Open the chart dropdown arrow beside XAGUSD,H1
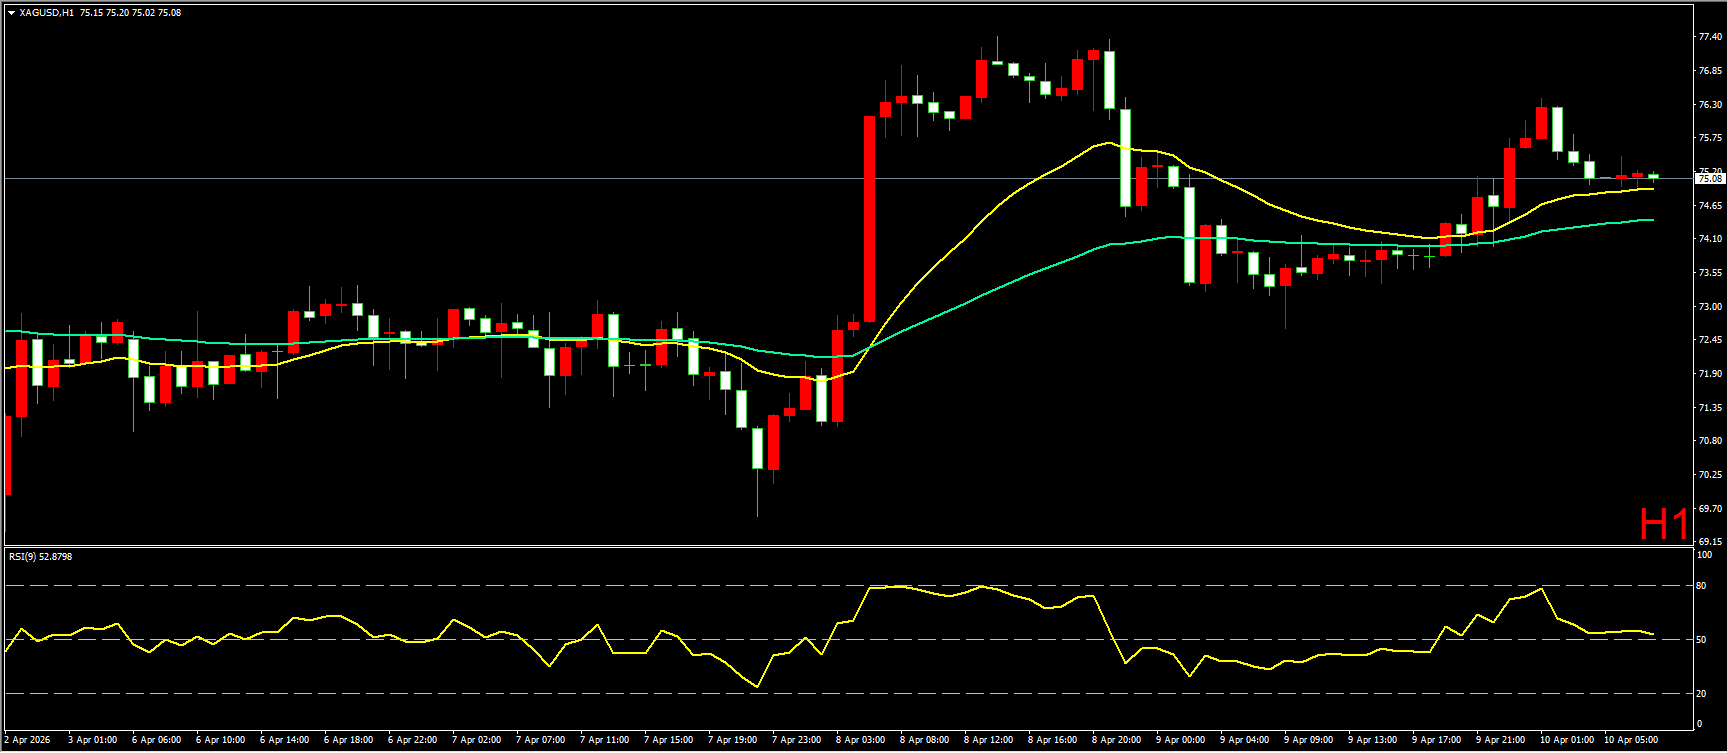This screenshot has width=1727, height=753. point(11,13)
